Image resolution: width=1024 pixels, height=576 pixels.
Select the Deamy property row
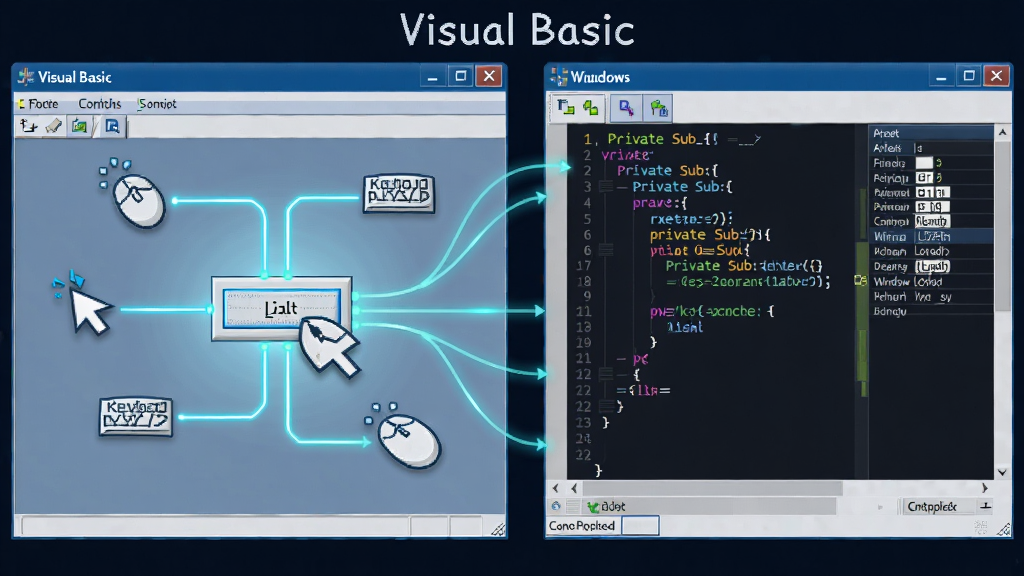tap(931, 266)
